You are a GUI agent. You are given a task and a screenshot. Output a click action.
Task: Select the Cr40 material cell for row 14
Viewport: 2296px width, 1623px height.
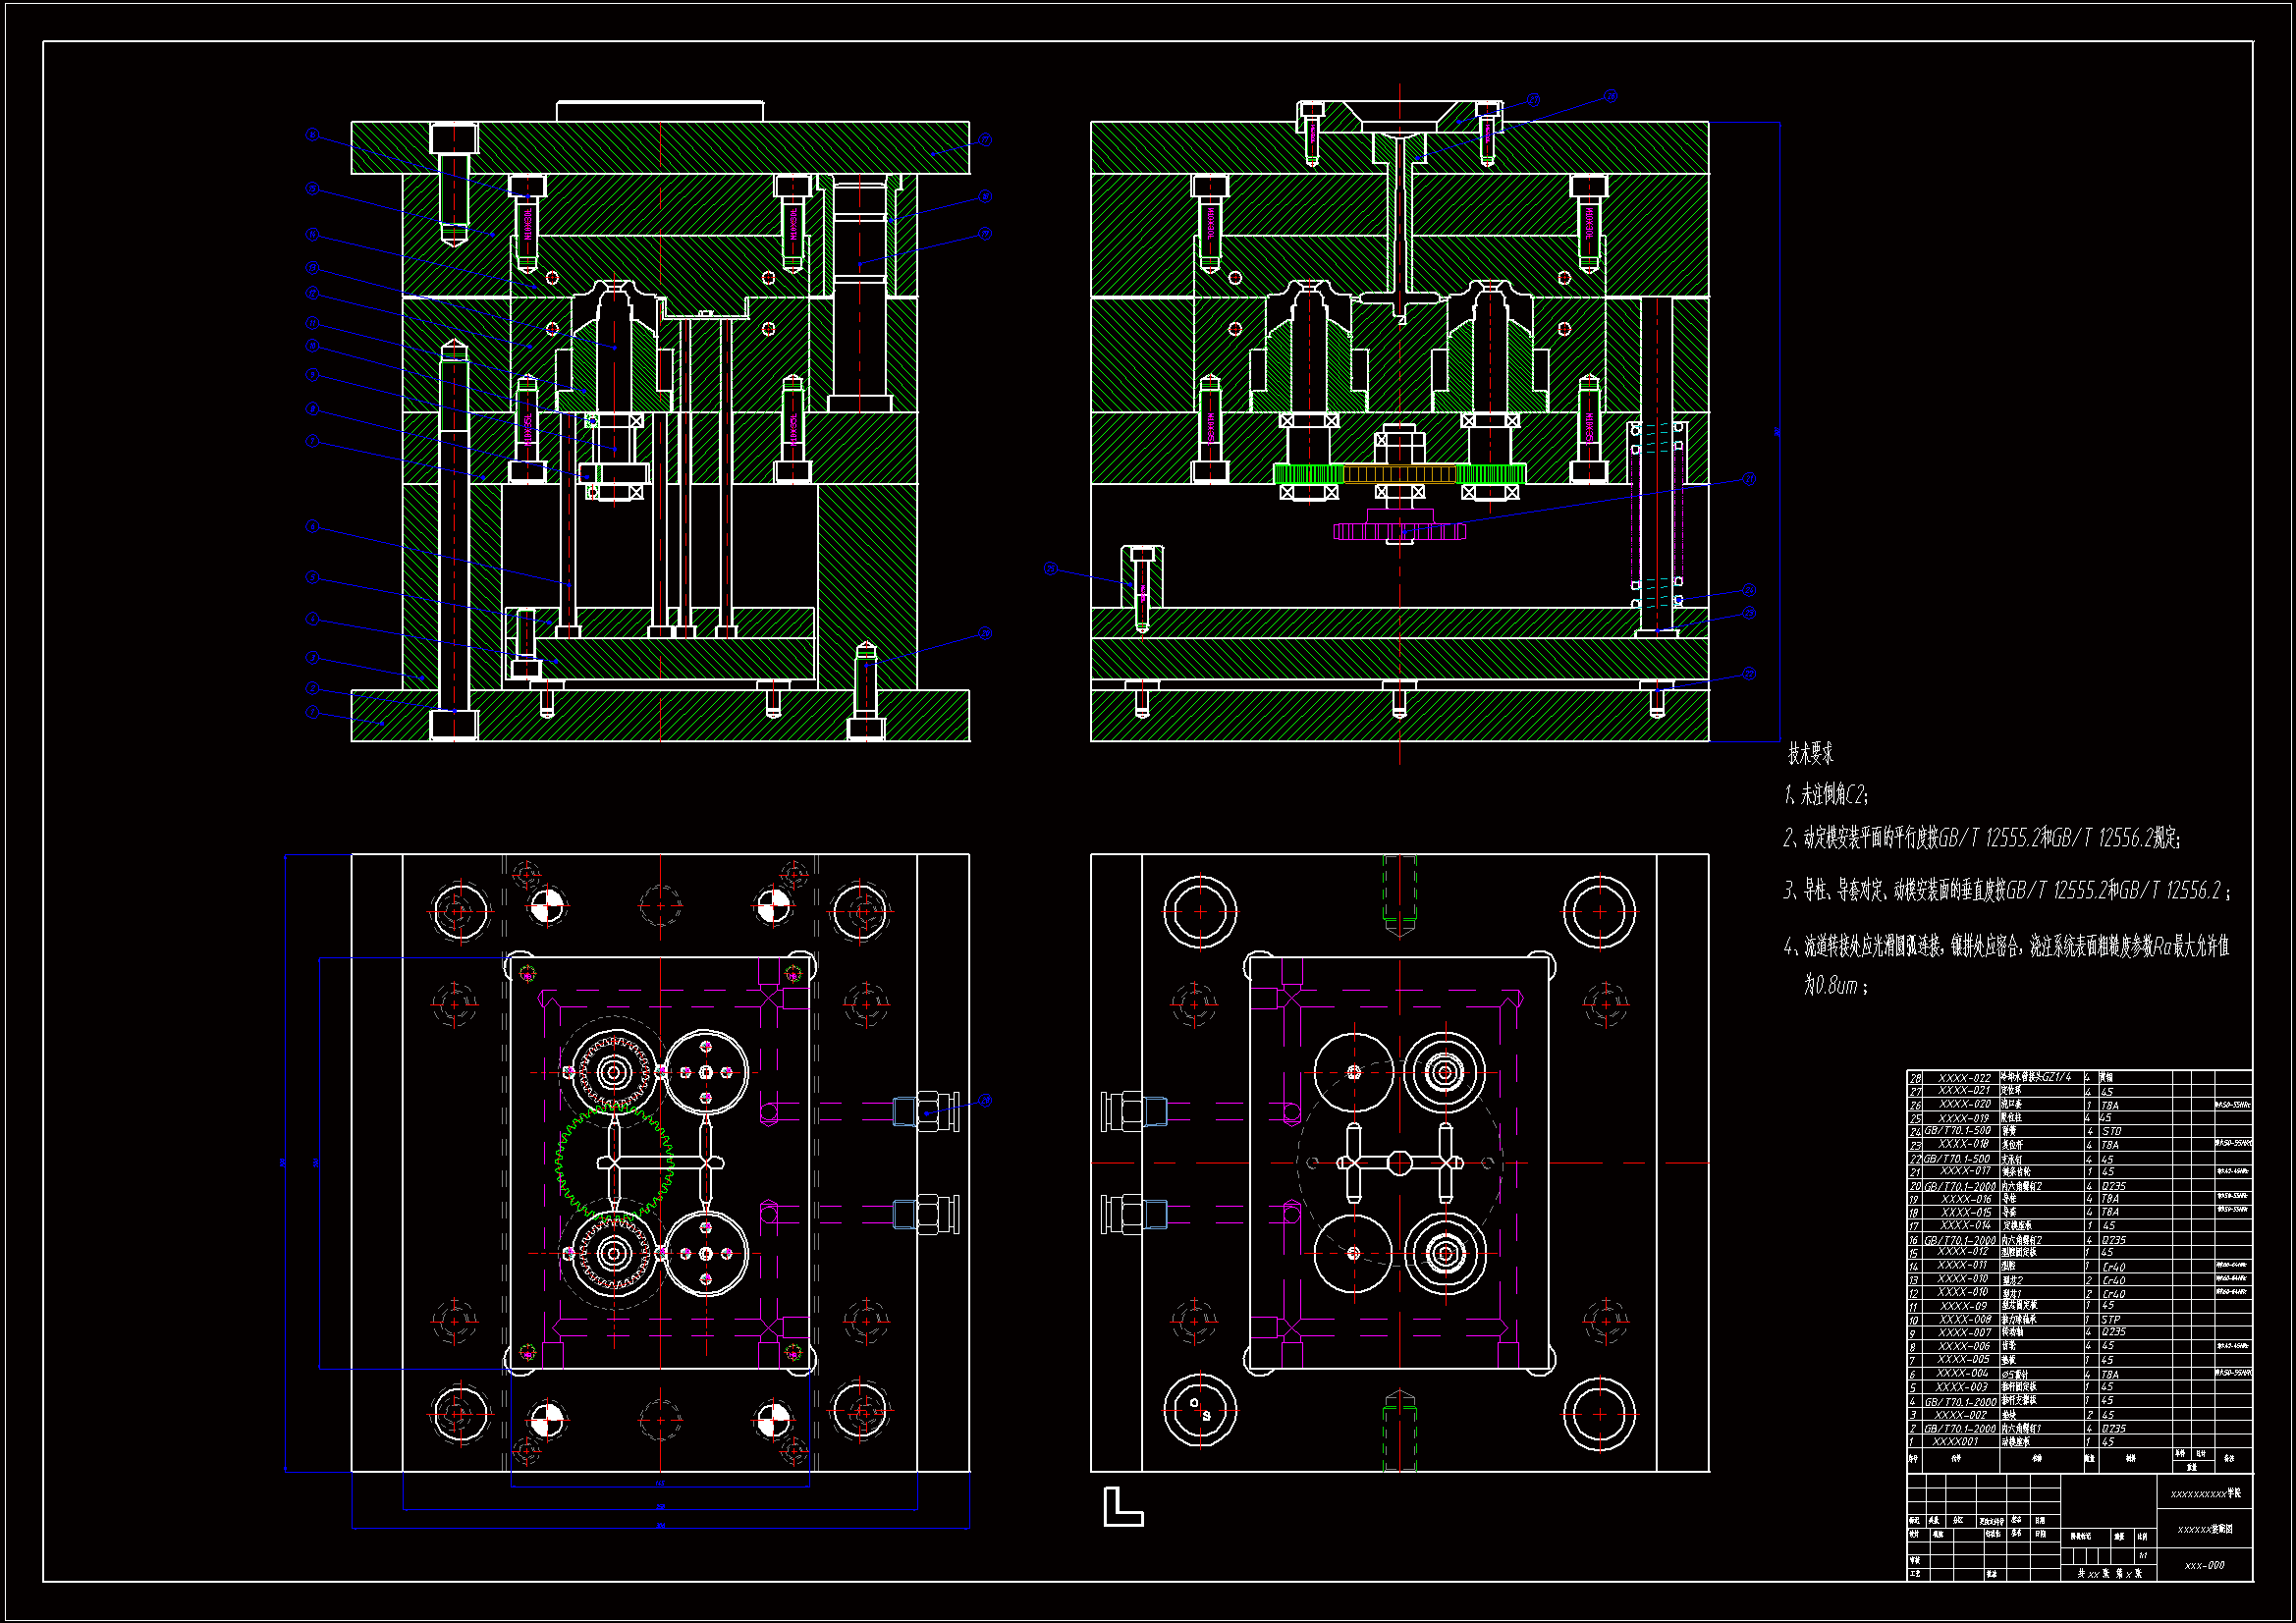pos(2113,1267)
